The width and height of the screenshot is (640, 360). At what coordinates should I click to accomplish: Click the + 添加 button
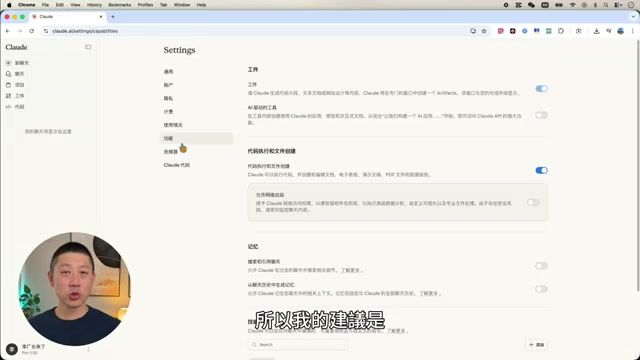point(537,344)
